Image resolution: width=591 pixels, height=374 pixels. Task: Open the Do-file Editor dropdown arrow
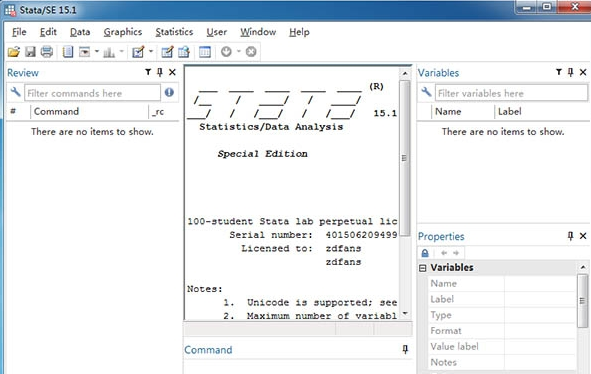pos(151,51)
